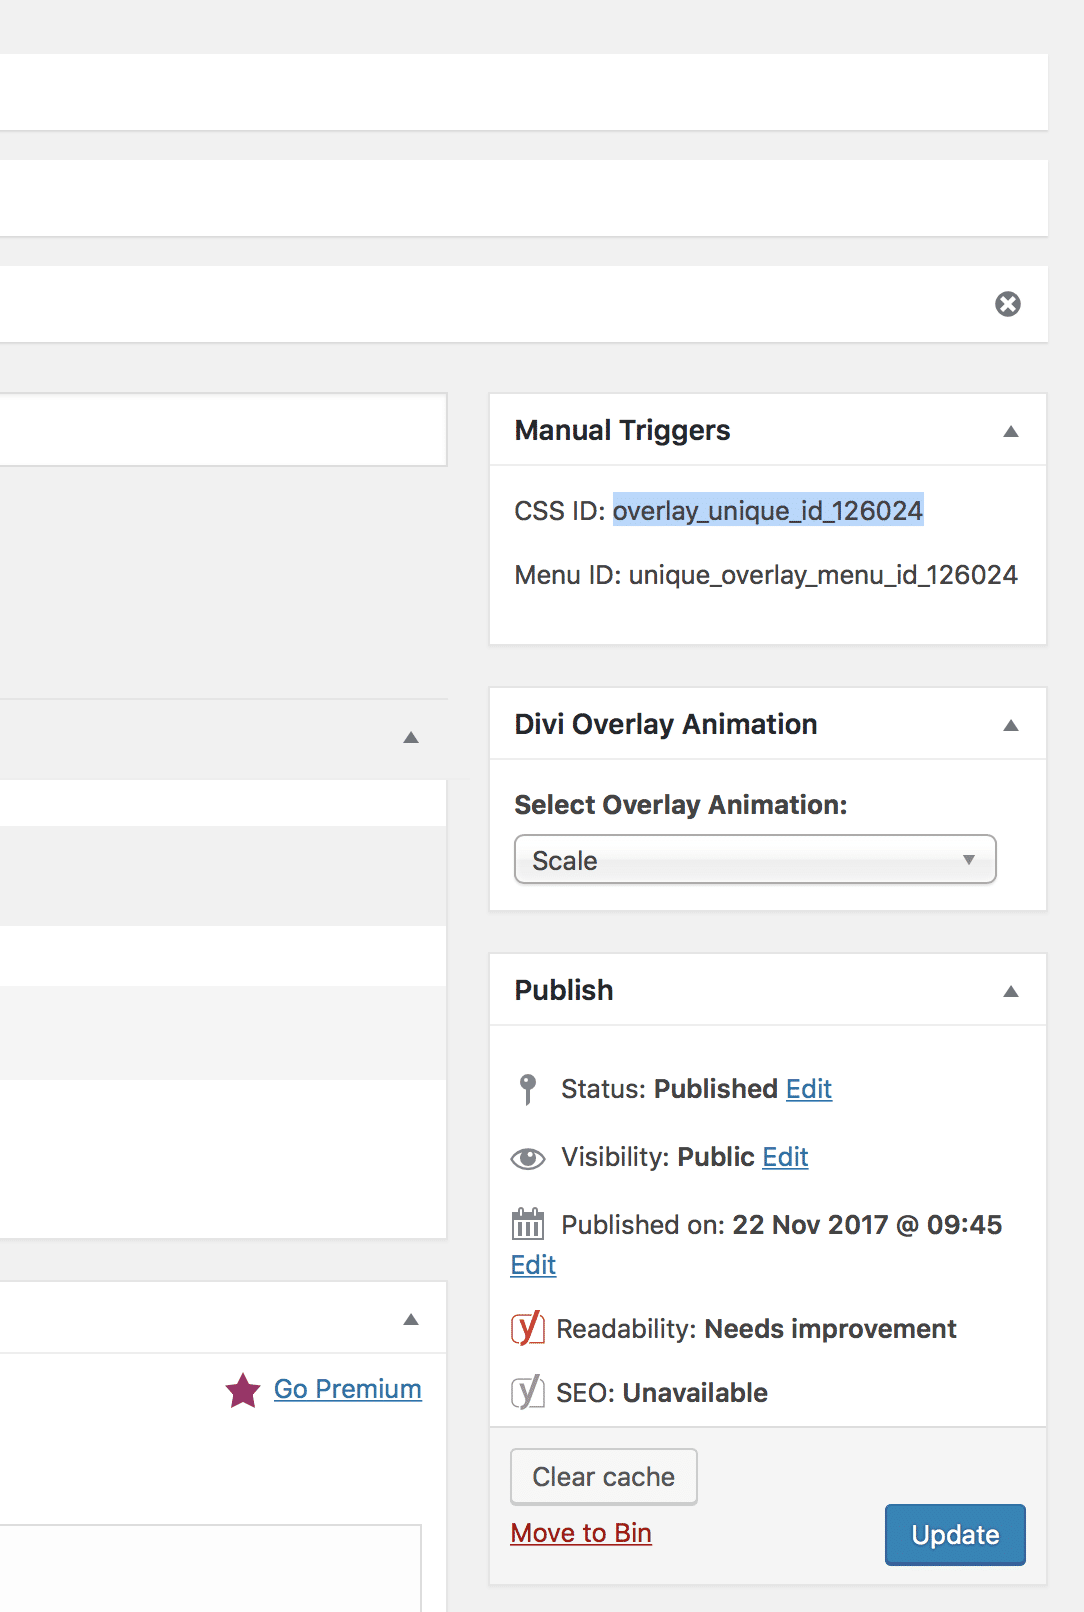Toggle the panel containing Go Premium
The width and height of the screenshot is (1084, 1612).
(411, 1319)
